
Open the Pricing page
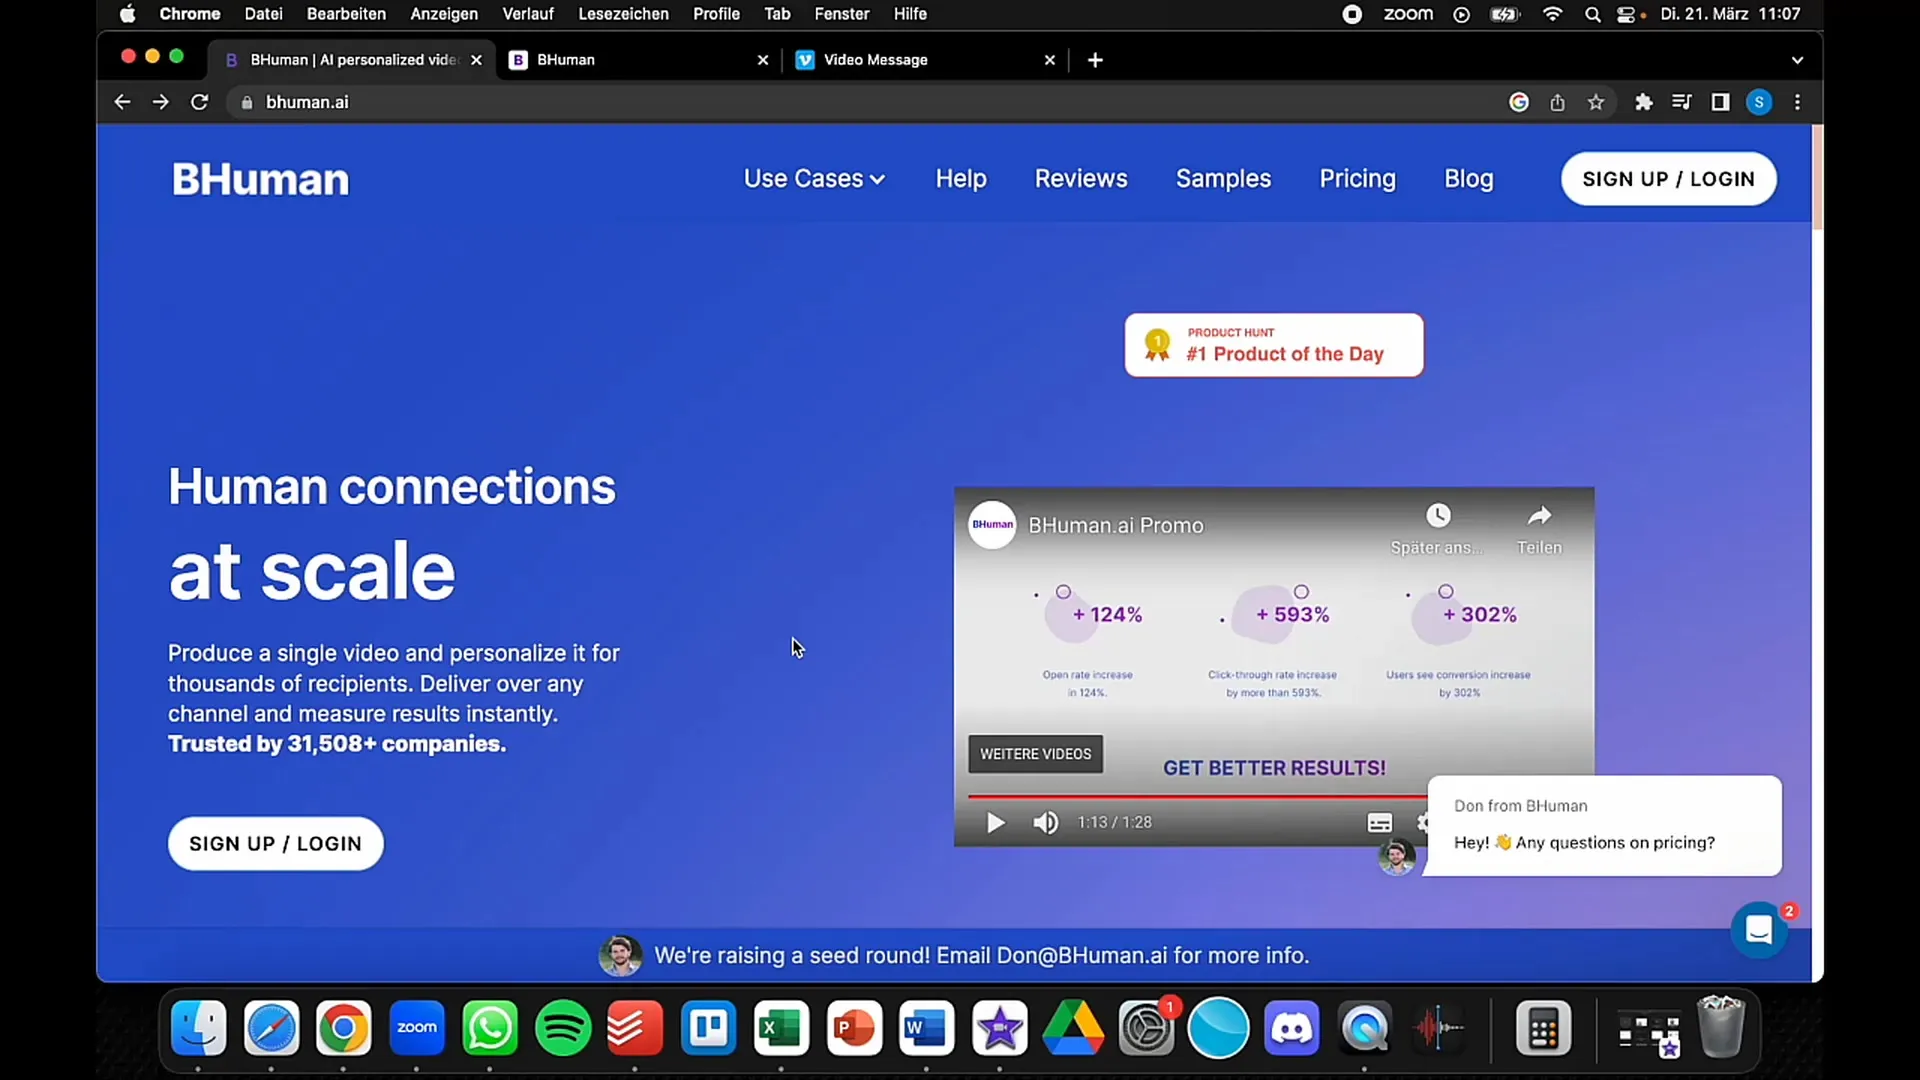[x=1357, y=179]
